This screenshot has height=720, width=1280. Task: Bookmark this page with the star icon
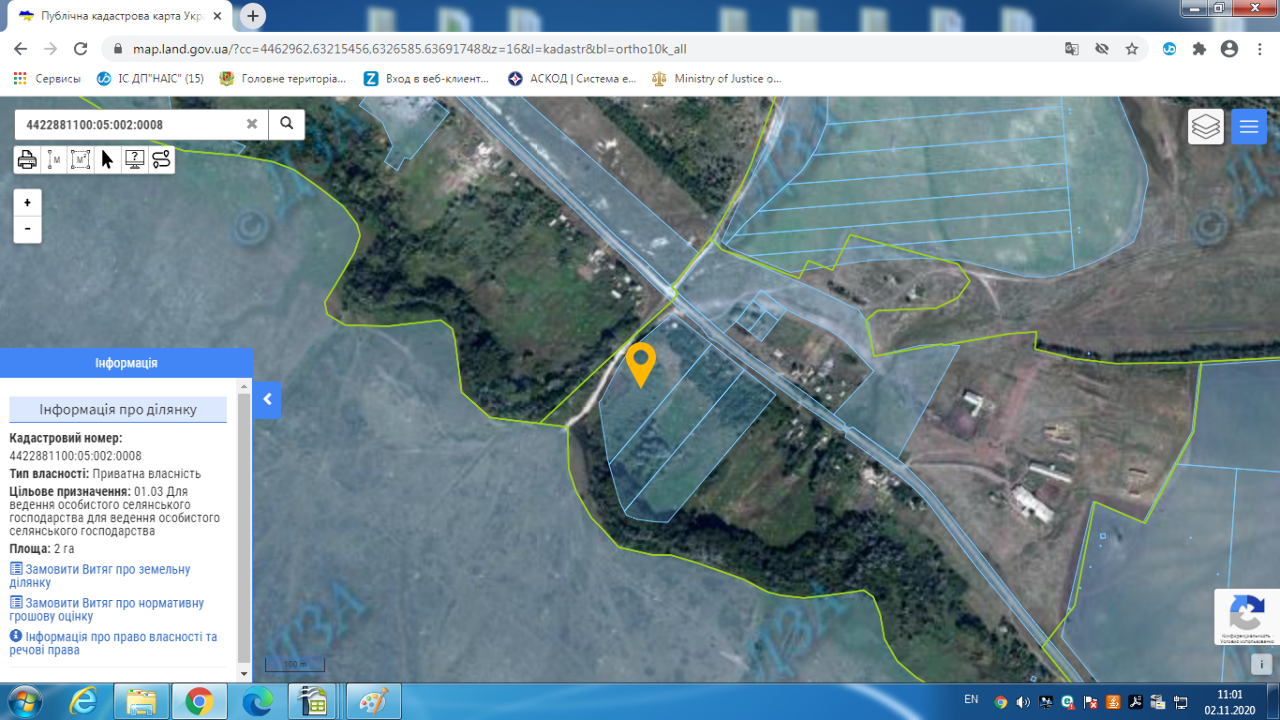[1132, 48]
